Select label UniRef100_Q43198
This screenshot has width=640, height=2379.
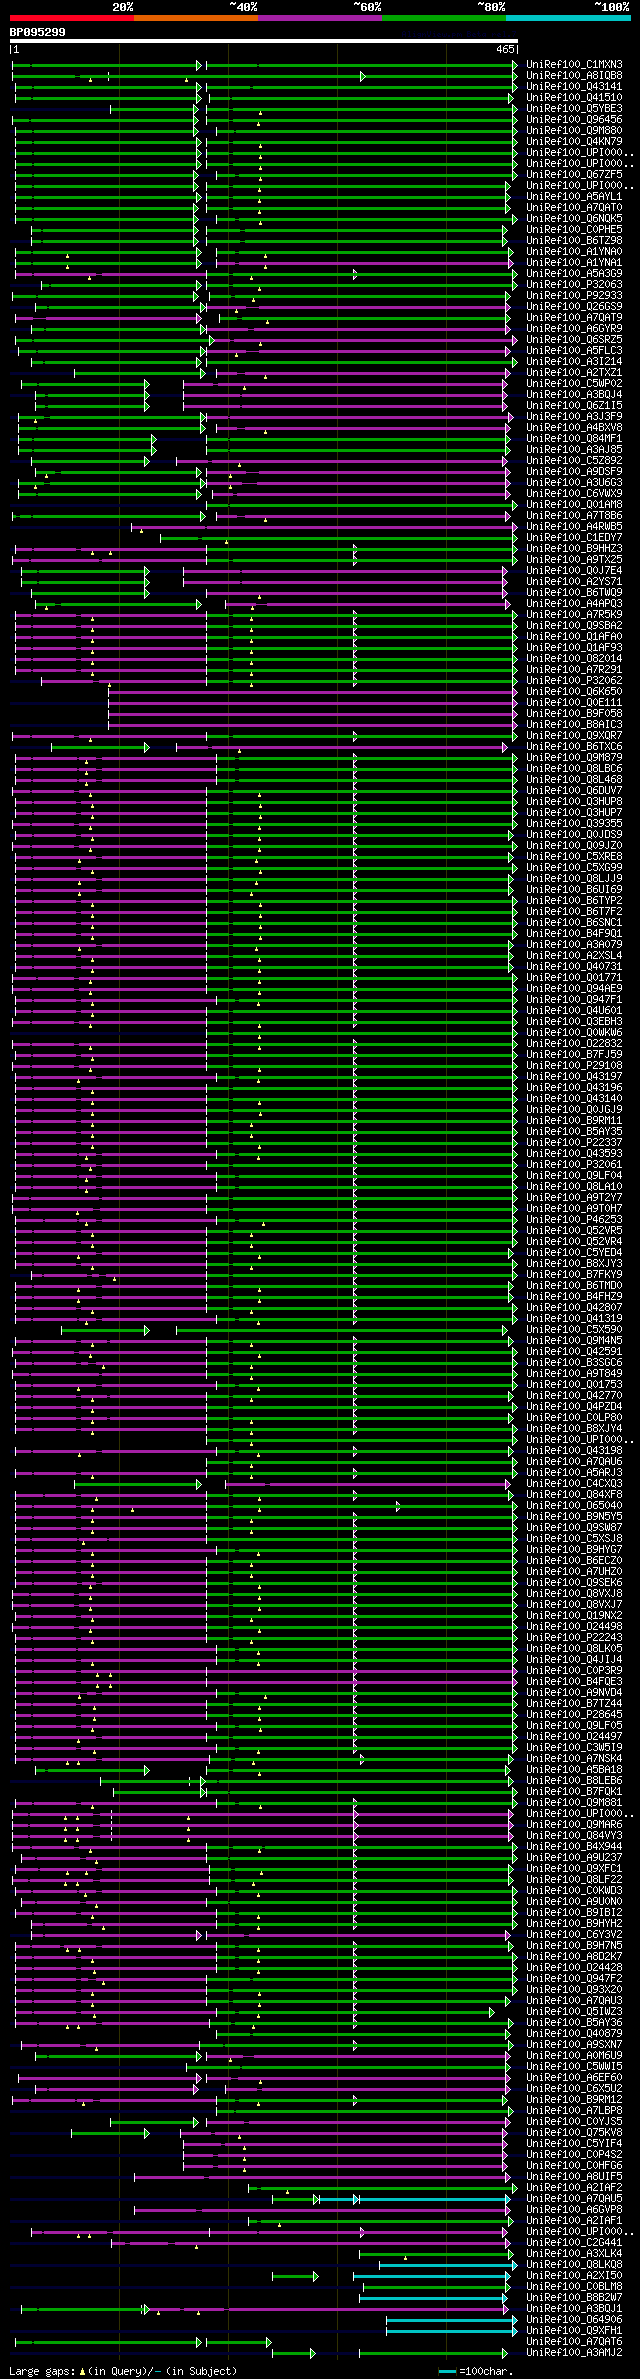[x=574, y=1450]
